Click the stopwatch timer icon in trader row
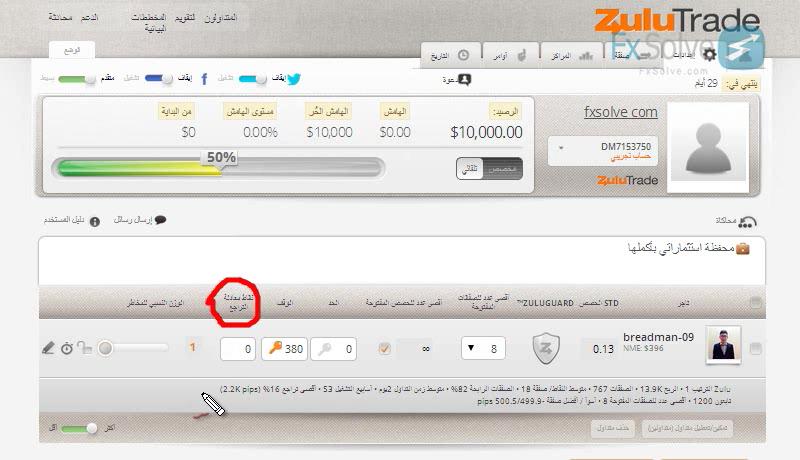Screen dimensions: 800x460 tap(67, 348)
